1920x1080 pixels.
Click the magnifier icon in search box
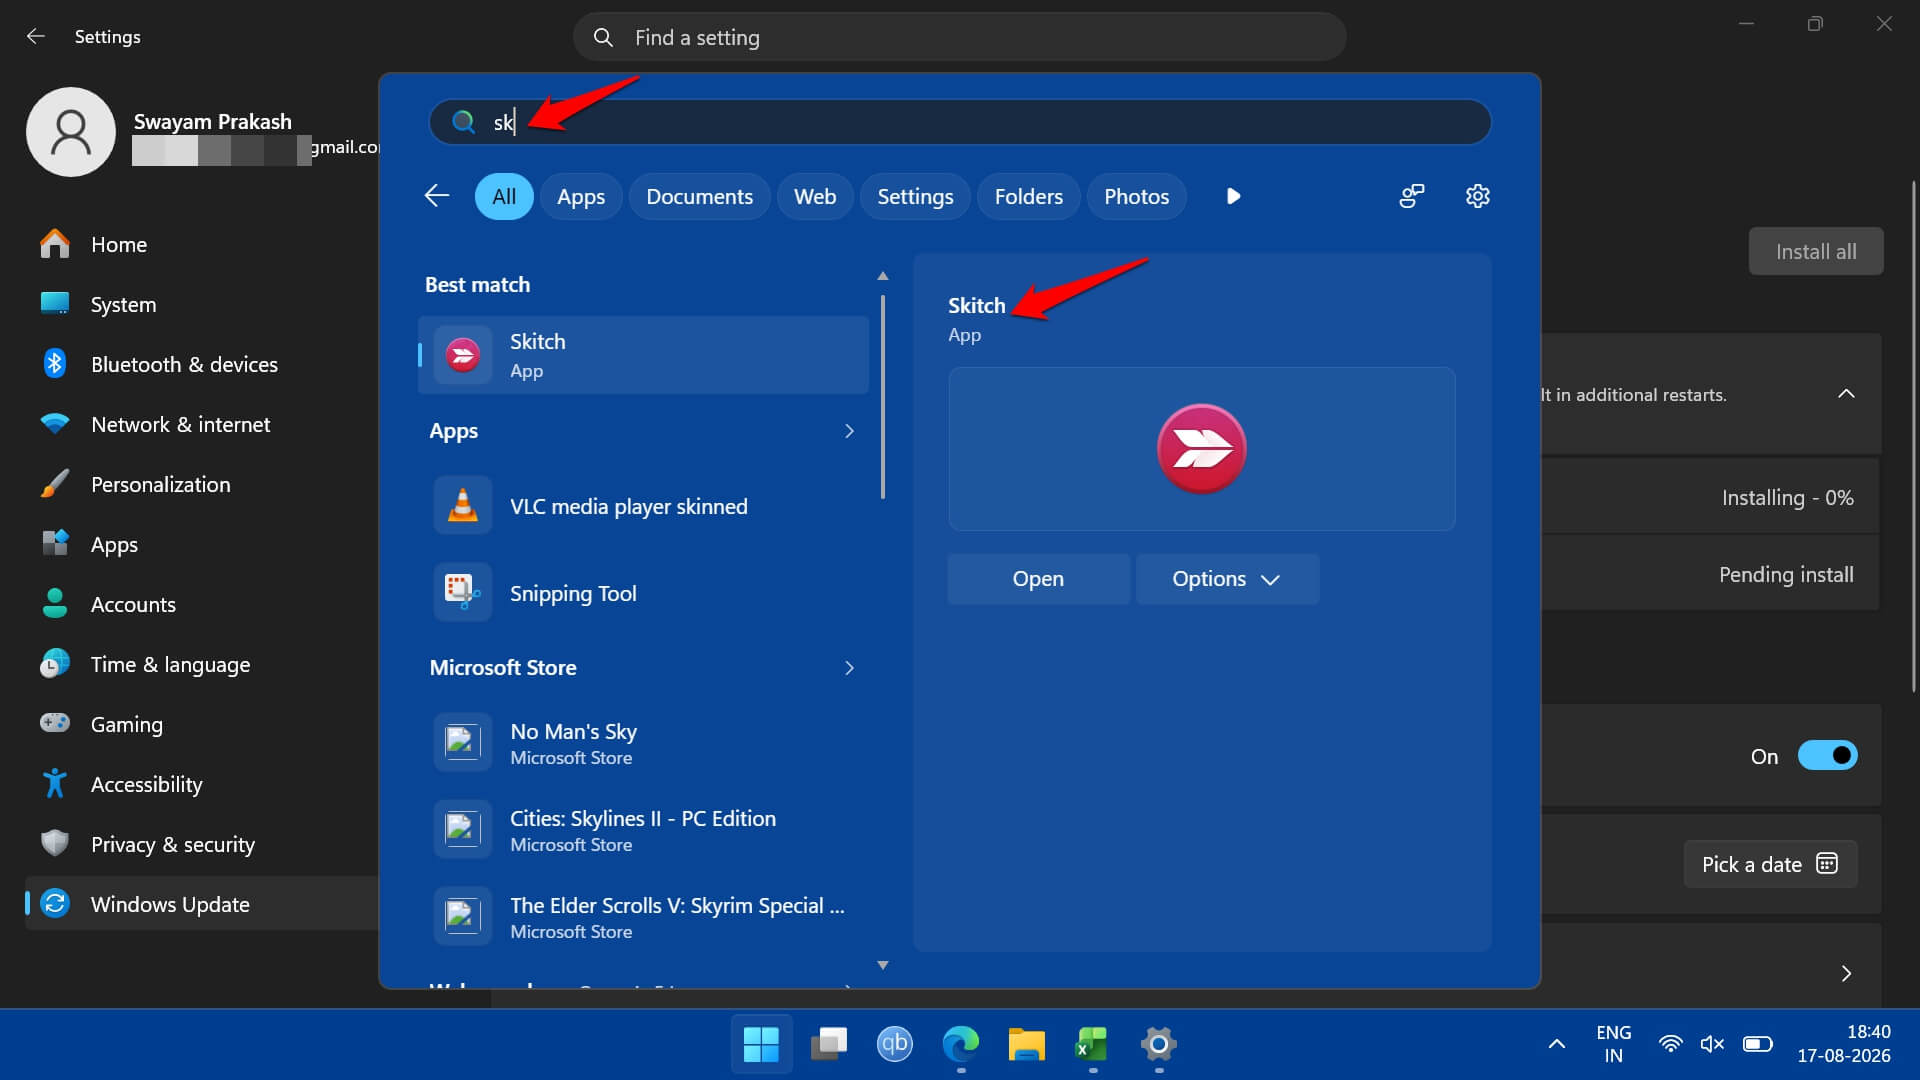(x=463, y=122)
